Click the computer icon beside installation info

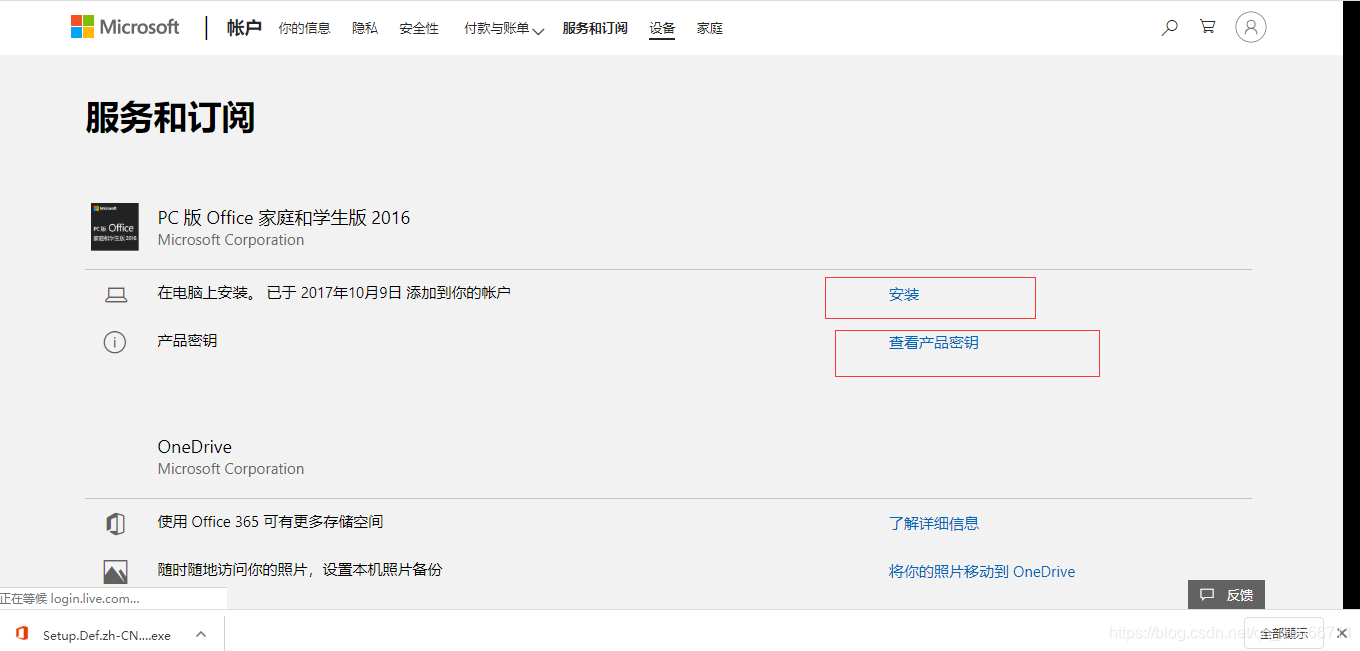tap(116, 293)
